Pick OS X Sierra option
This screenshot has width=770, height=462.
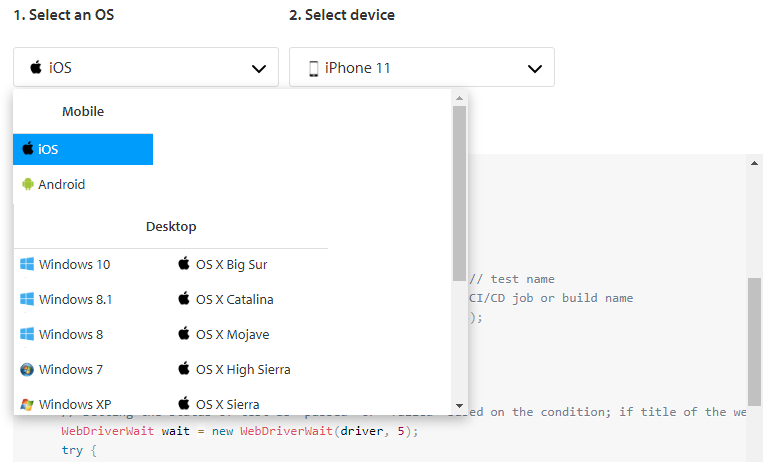219,404
